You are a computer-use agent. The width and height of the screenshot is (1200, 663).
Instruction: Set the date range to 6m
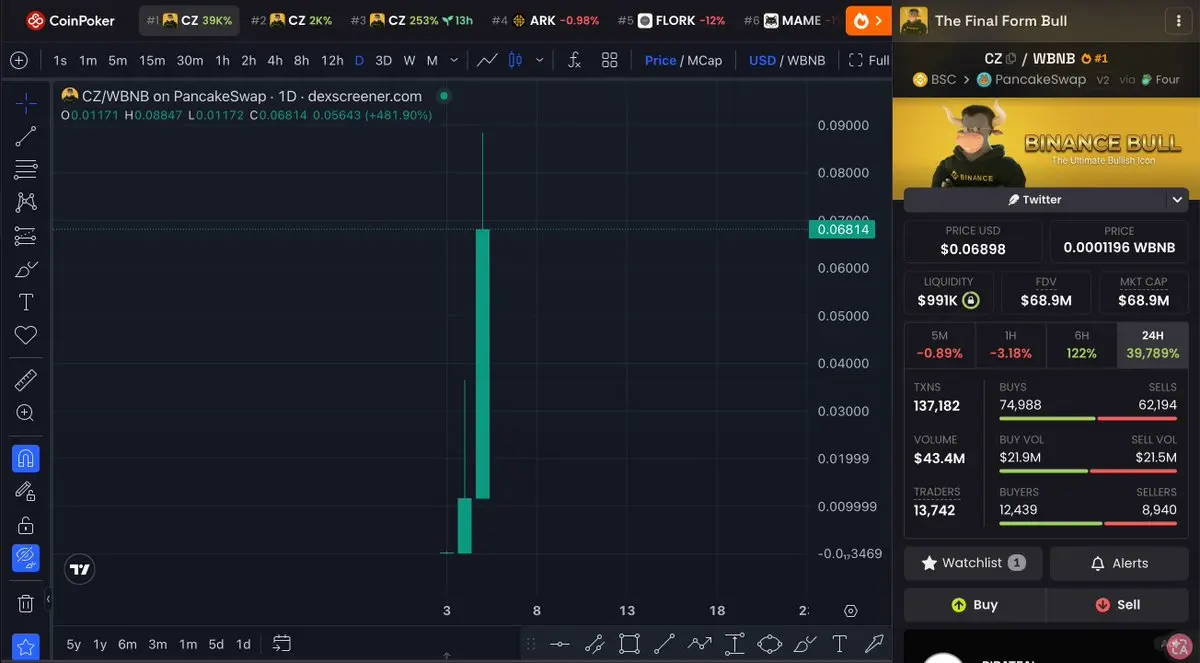(127, 644)
